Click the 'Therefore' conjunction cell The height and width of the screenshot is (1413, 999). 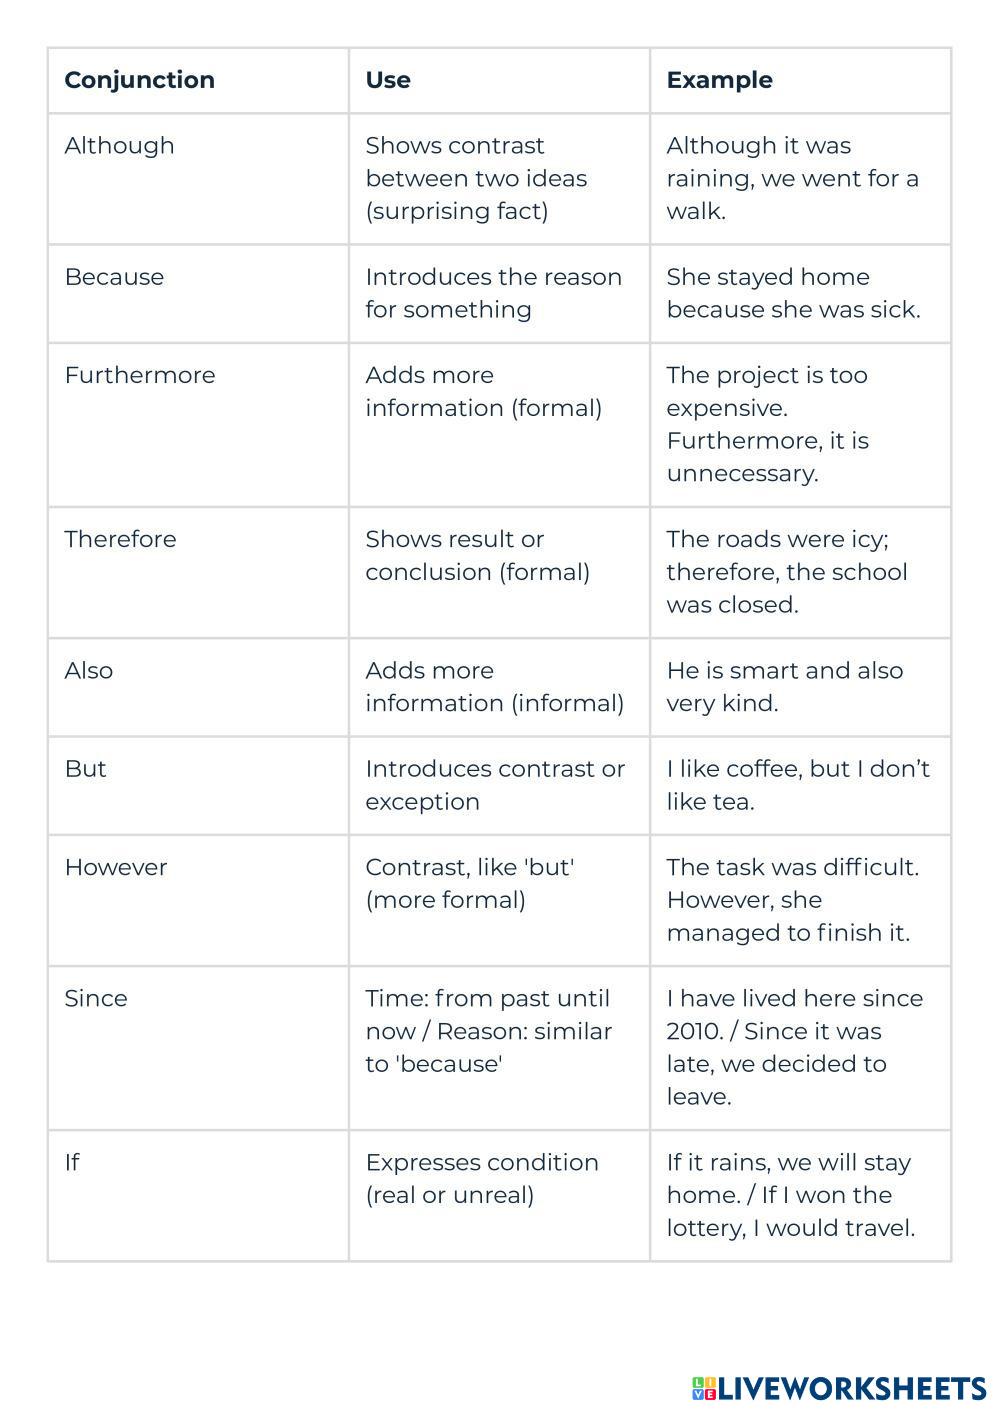click(x=120, y=539)
